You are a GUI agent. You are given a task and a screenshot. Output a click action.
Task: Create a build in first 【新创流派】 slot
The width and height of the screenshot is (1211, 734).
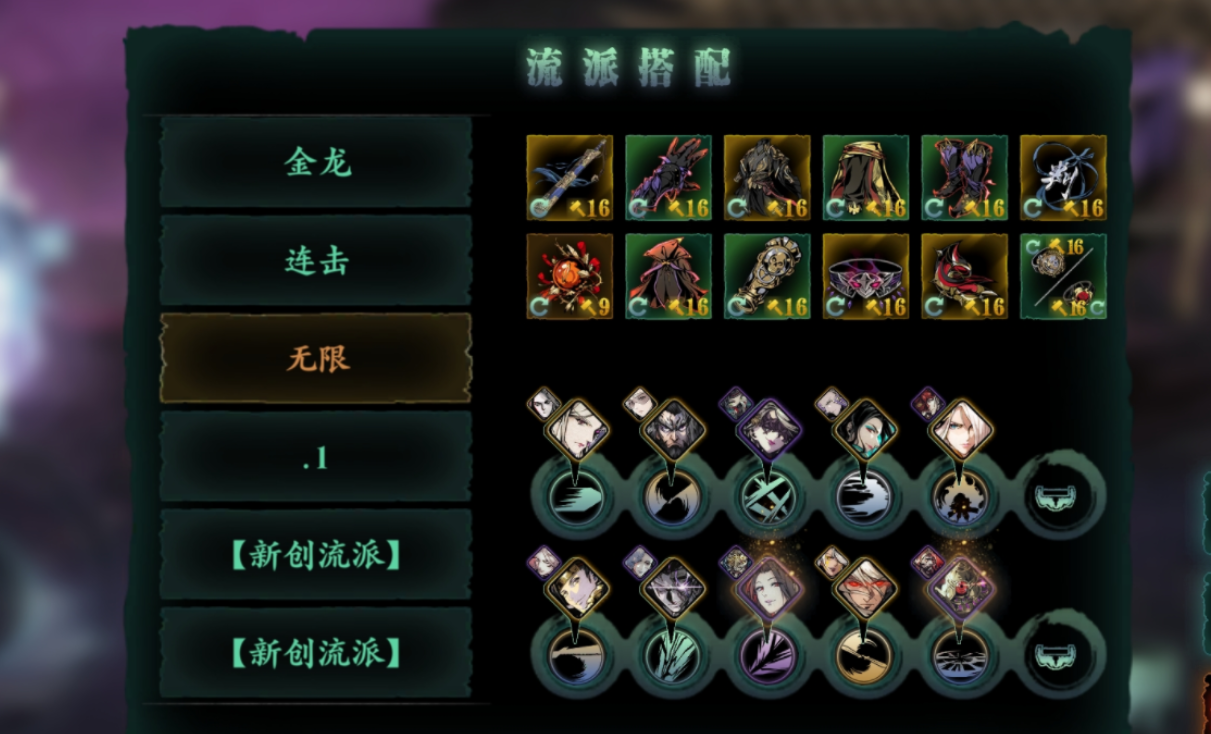(x=316, y=554)
